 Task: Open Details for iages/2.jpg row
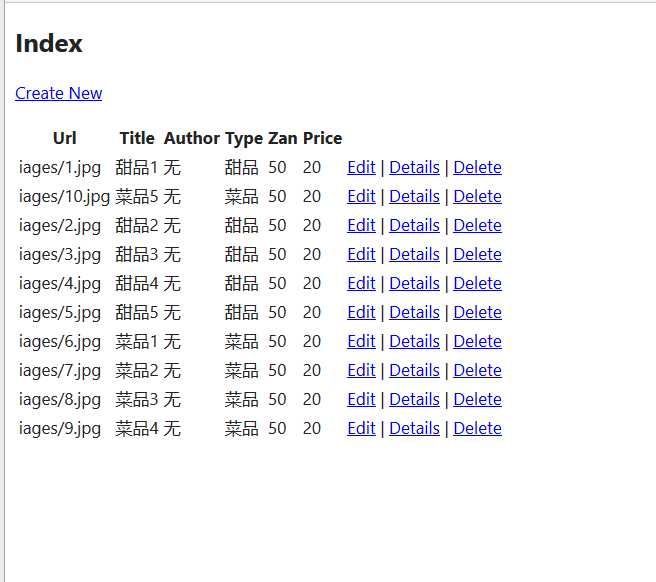(x=414, y=225)
